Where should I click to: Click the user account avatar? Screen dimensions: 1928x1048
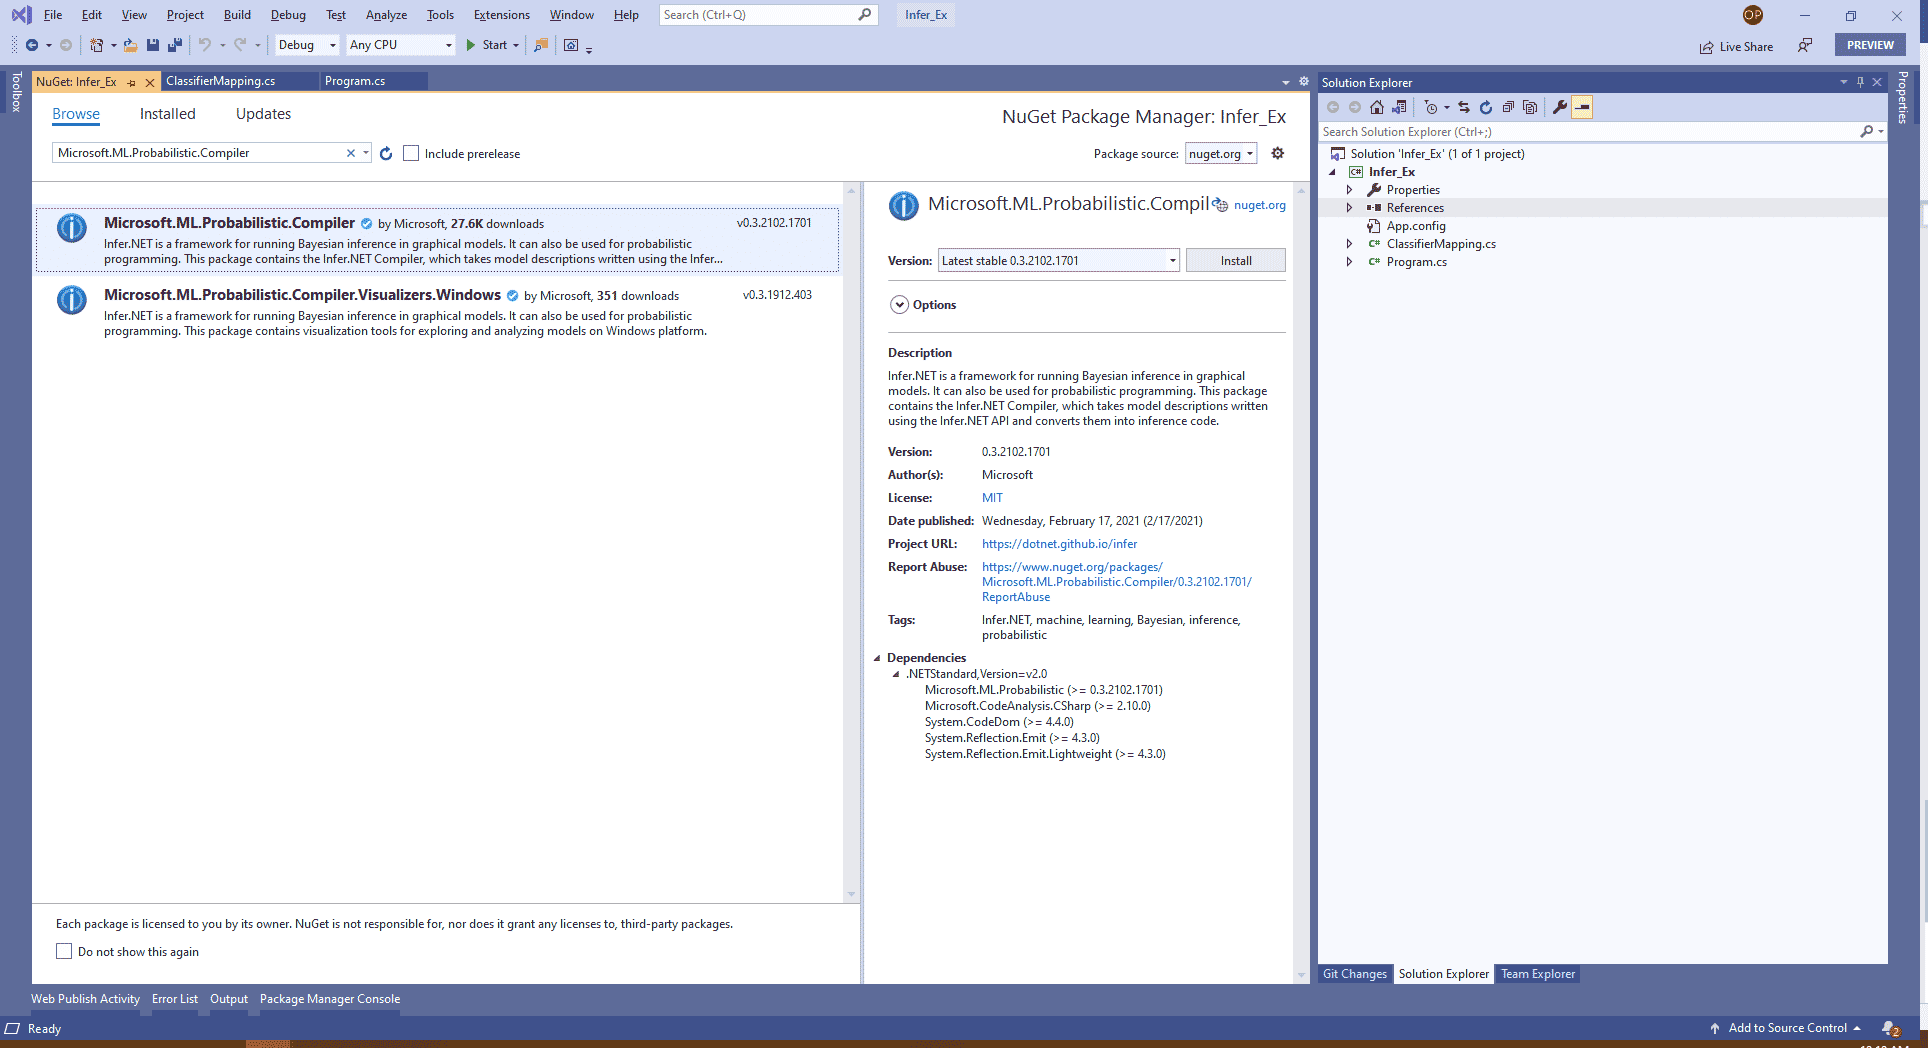click(x=1752, y=15)
